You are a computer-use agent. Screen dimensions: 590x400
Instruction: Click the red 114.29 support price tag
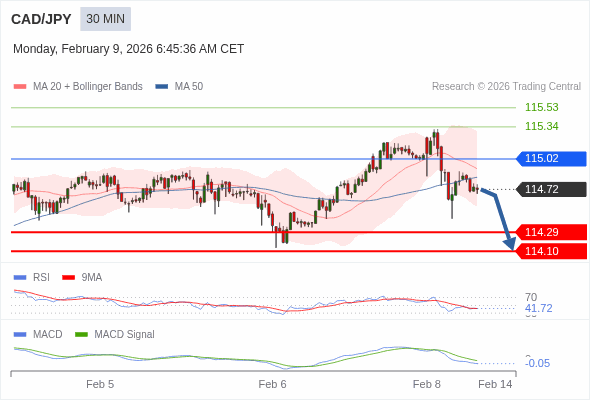[x=551, y=232]
